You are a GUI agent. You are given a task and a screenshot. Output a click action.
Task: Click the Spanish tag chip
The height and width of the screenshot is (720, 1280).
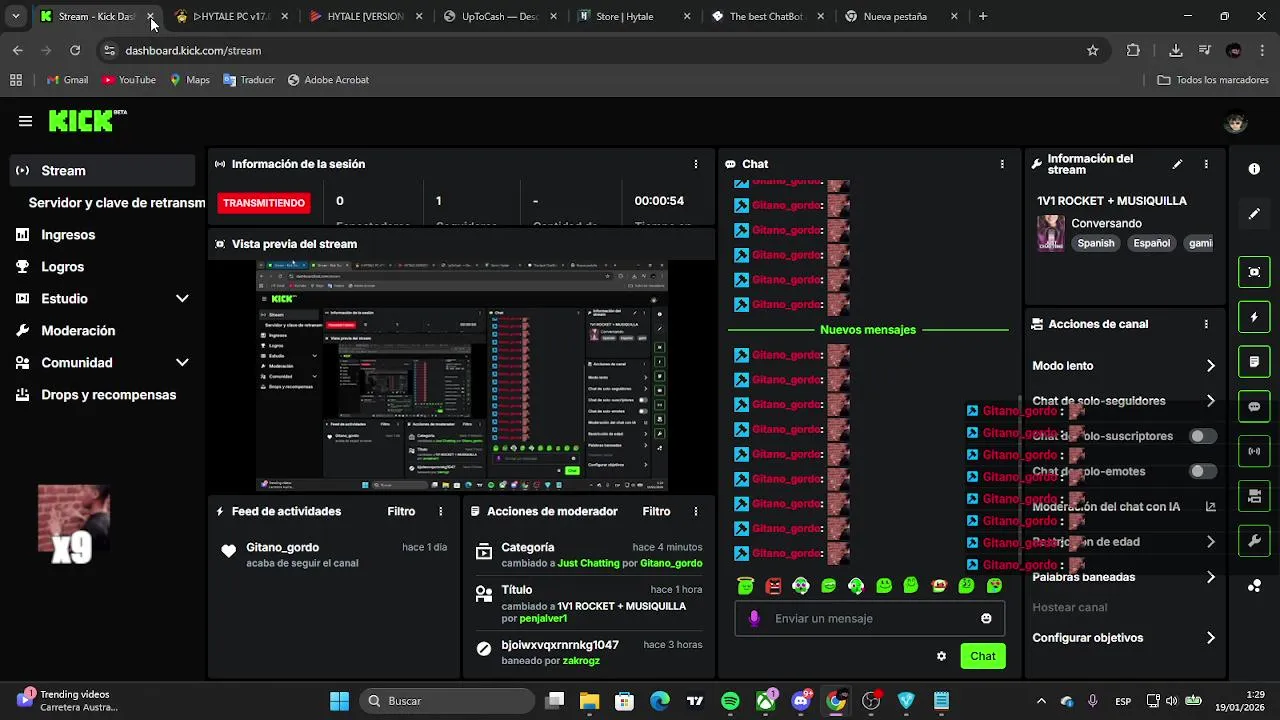pos(1095,243)
